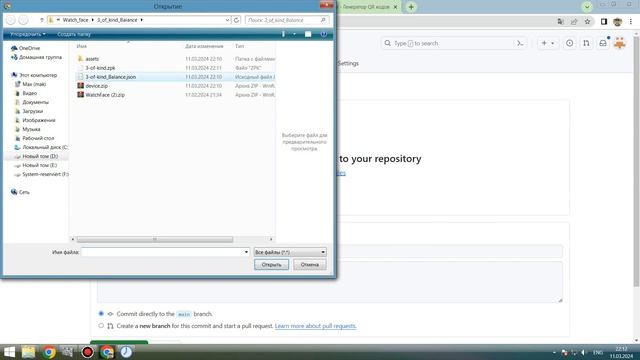Viewport: 640px width, 360px height.
Task: Close the QR code generator tab
Action: click(395, 7)
